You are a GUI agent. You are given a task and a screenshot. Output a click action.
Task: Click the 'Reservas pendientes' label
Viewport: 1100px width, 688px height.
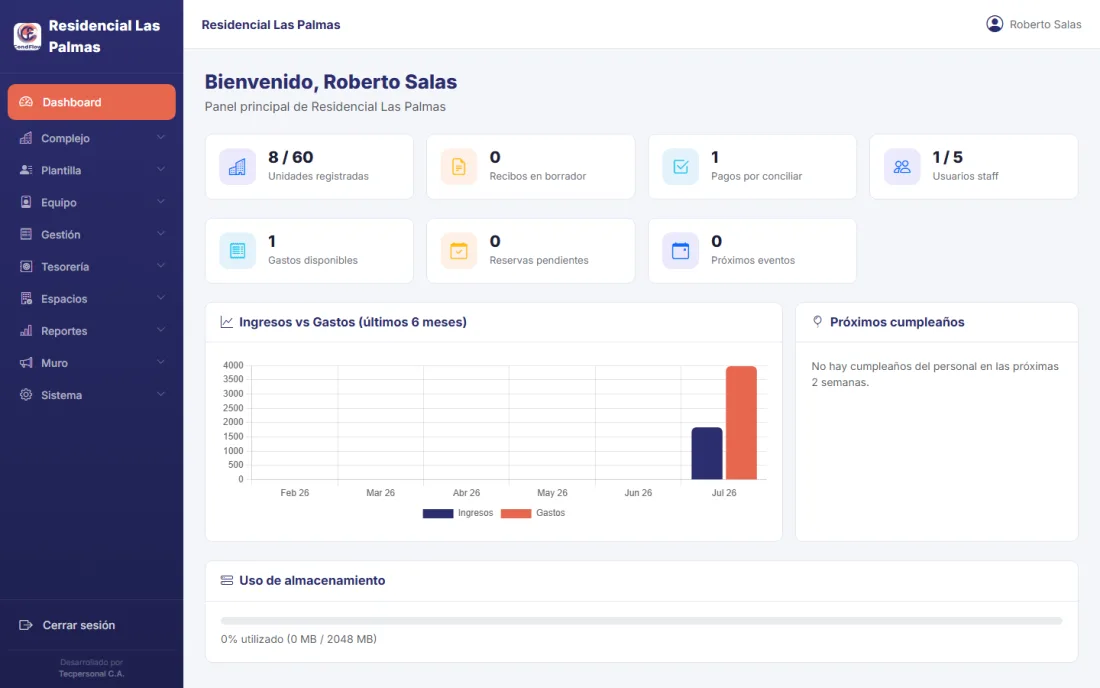pos(539,260)
